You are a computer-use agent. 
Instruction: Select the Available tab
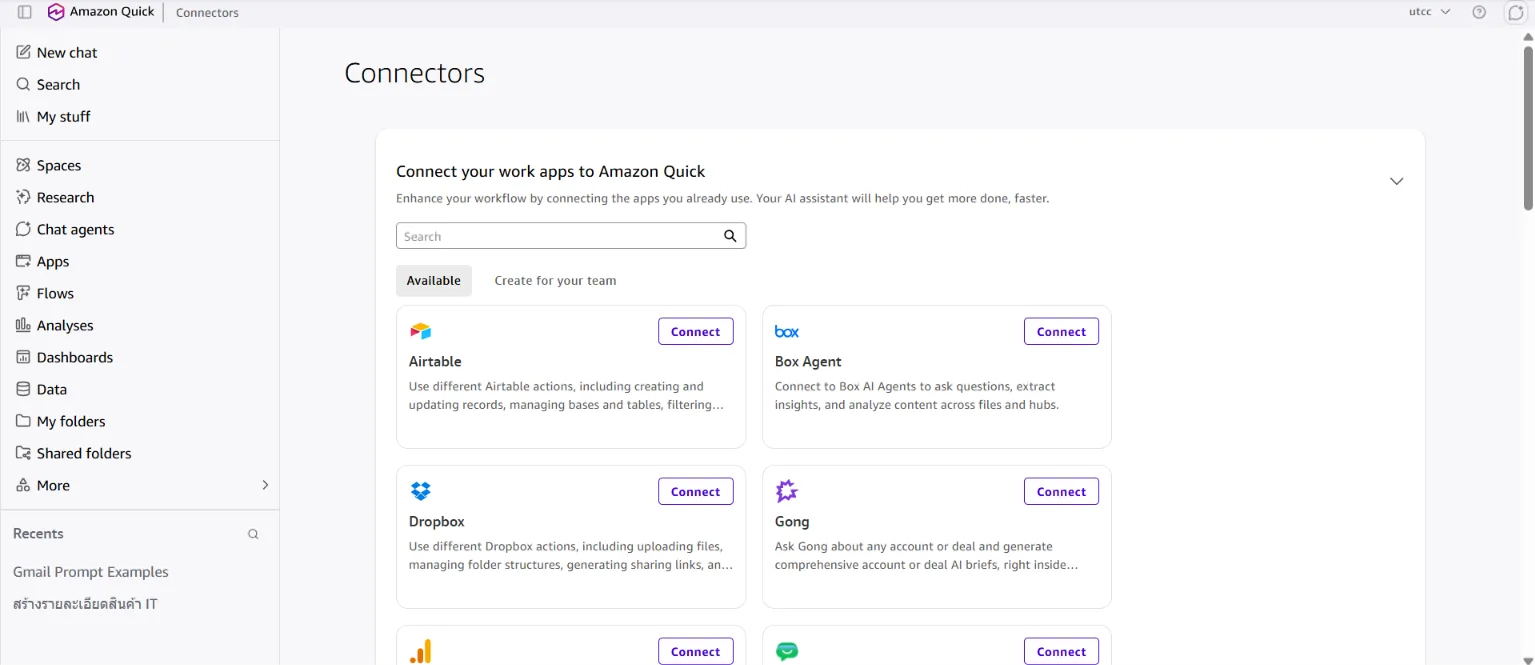[x=434, y=281]
